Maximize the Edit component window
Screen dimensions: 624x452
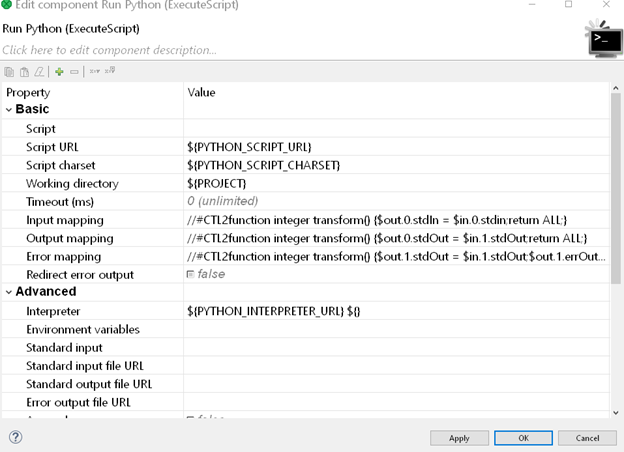click(x=569, y=4)
